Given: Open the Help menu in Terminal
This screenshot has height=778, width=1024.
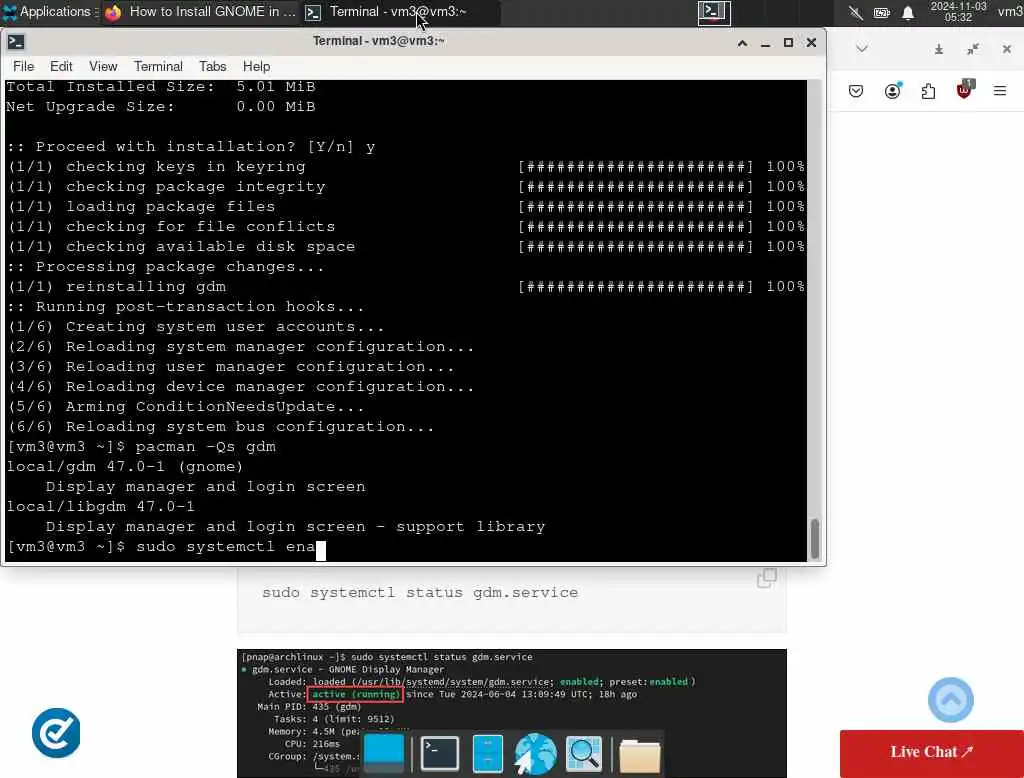Looking at the screenshot, I should click(x=256, y=67).
